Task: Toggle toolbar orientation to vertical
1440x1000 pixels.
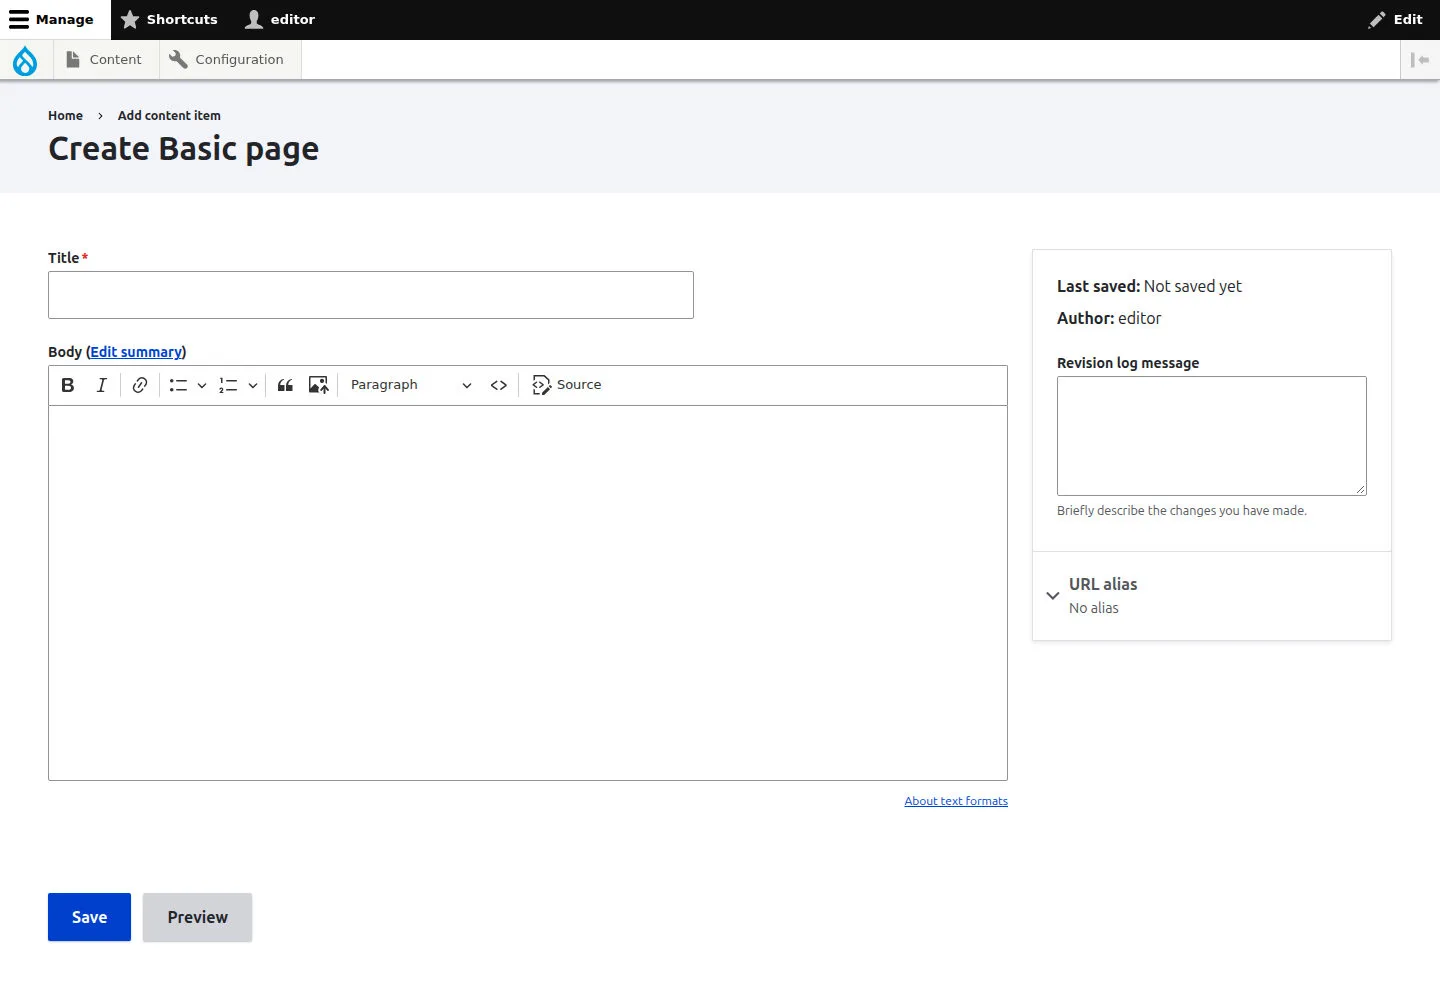Action: [1420, 60]
